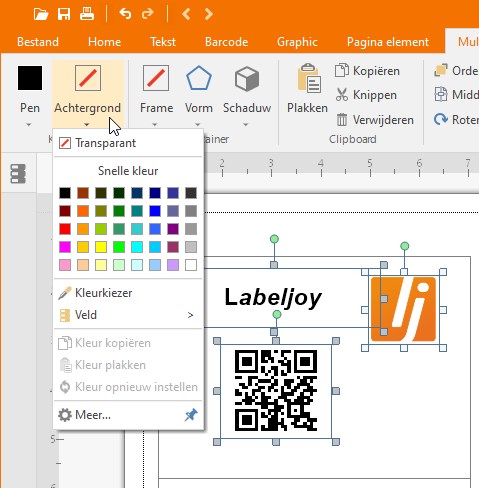Choose Transparant background option
The height and width of the screenshot is (488, 479).
[128, 143]
